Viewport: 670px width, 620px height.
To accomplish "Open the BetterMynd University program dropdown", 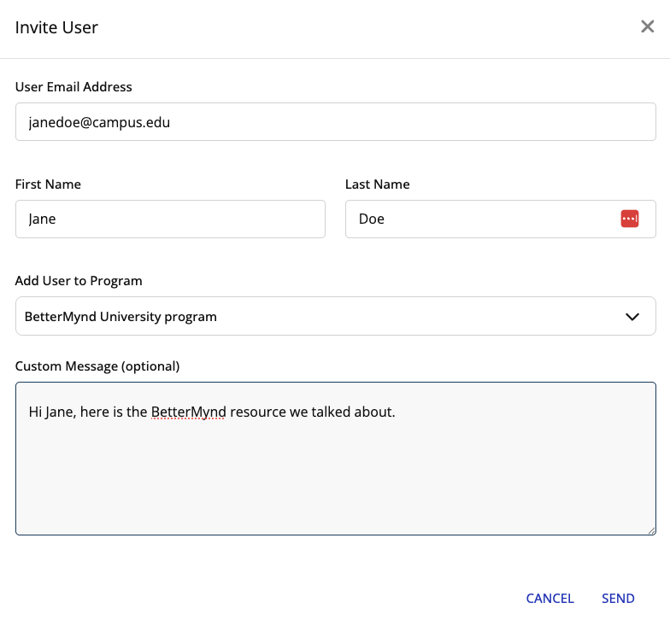I will tap(320, 317).
